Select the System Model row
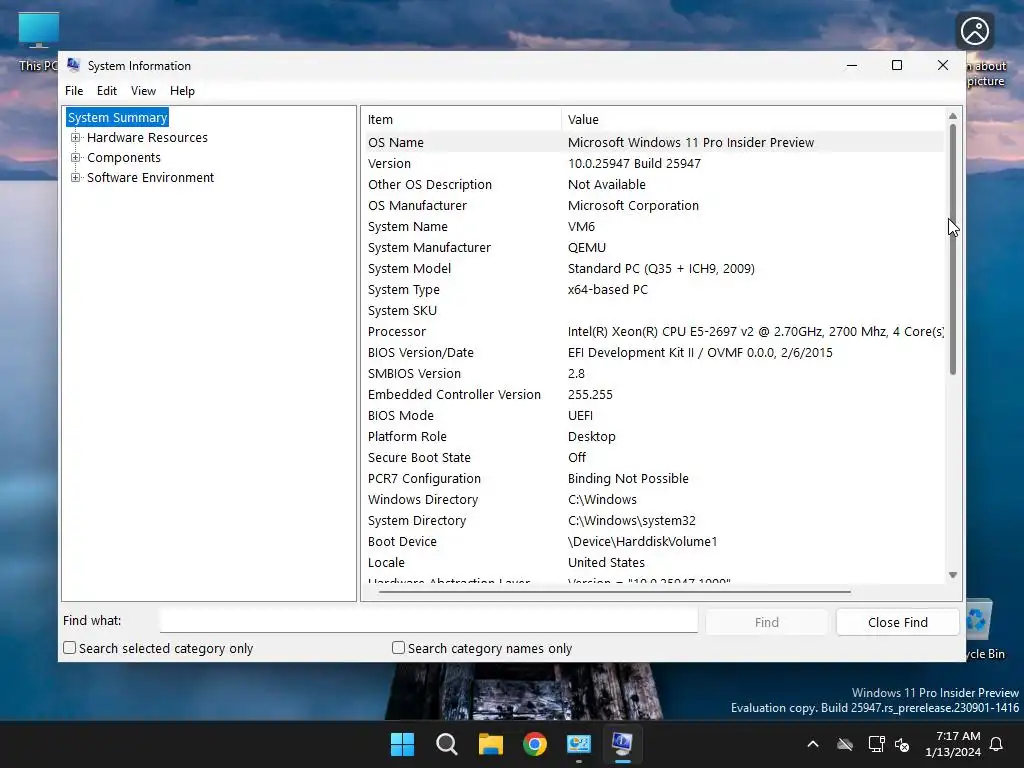The height and width of the screenshot is (768, 1024). [655, 268]
